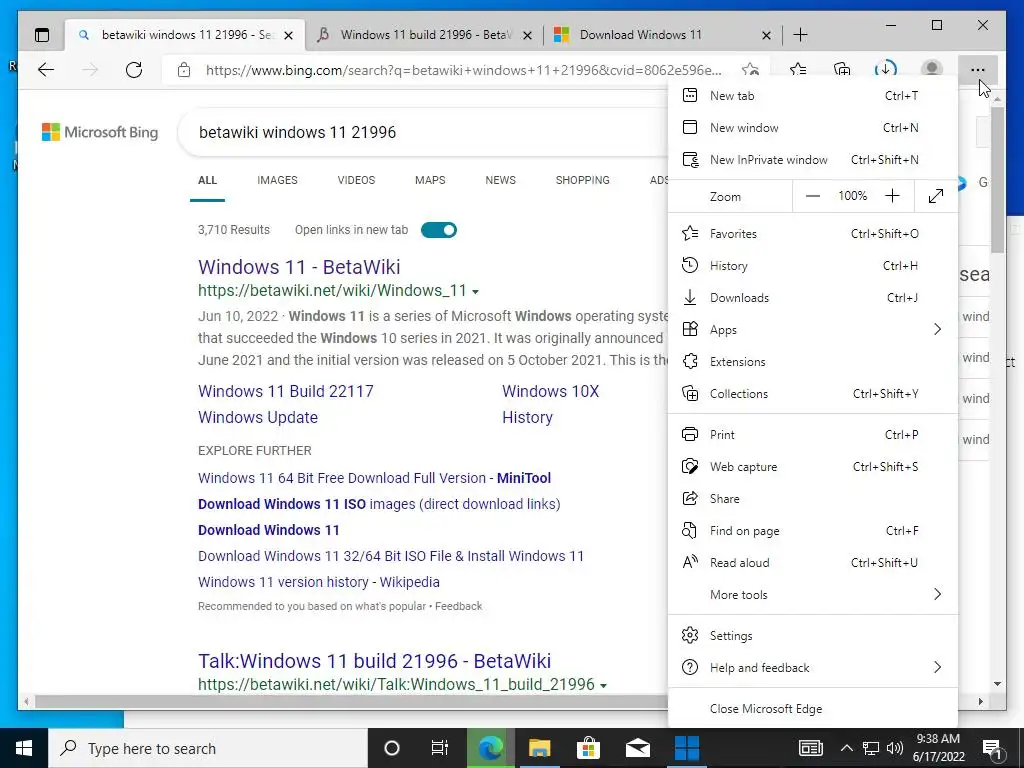
Task: Click the Settings and more ellipsis button
Action: (x=977, y=69)
